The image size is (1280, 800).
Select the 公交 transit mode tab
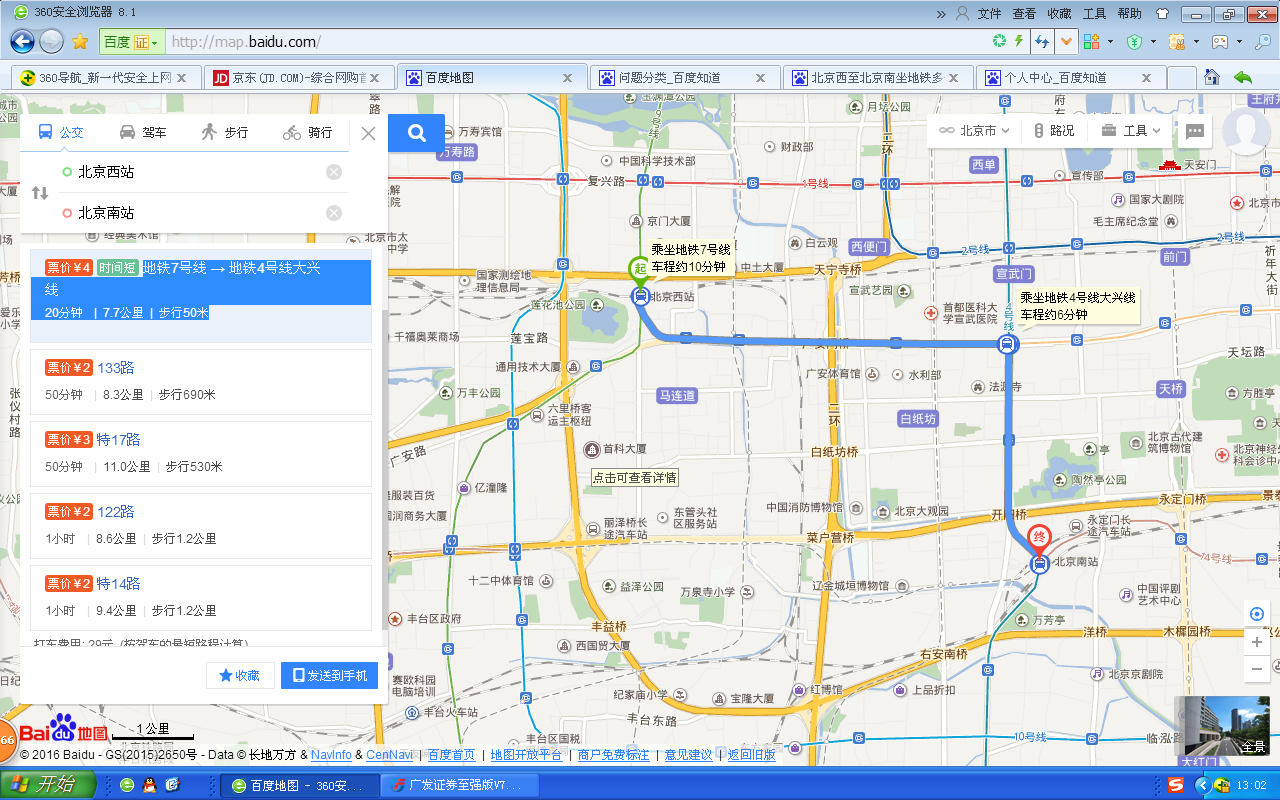pos(61,132)
